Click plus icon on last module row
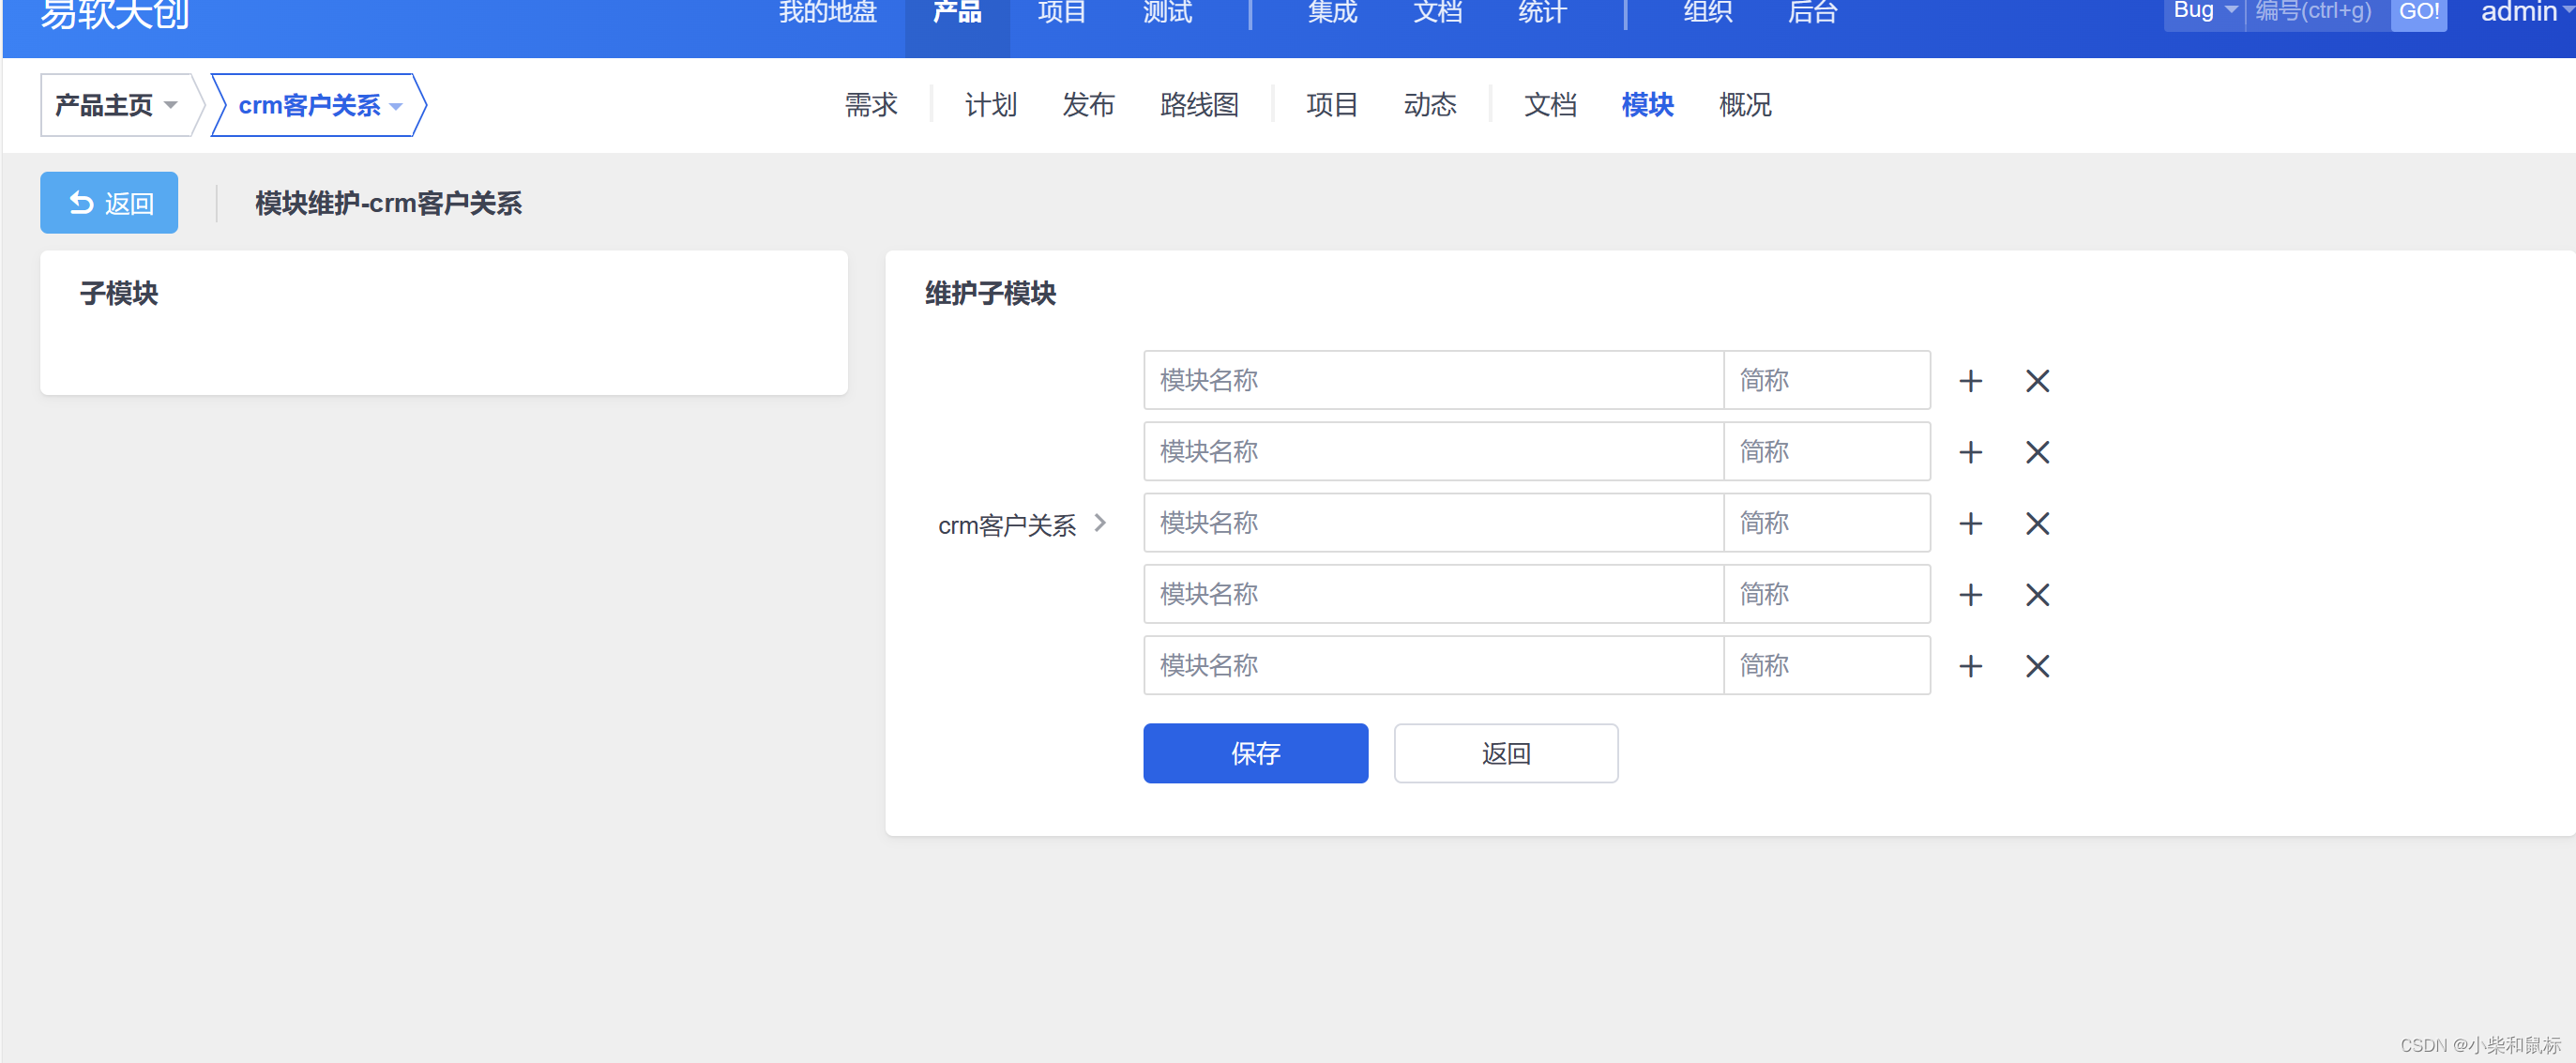This screenshot has width=2576, height=1063. tap(1970, 666)
